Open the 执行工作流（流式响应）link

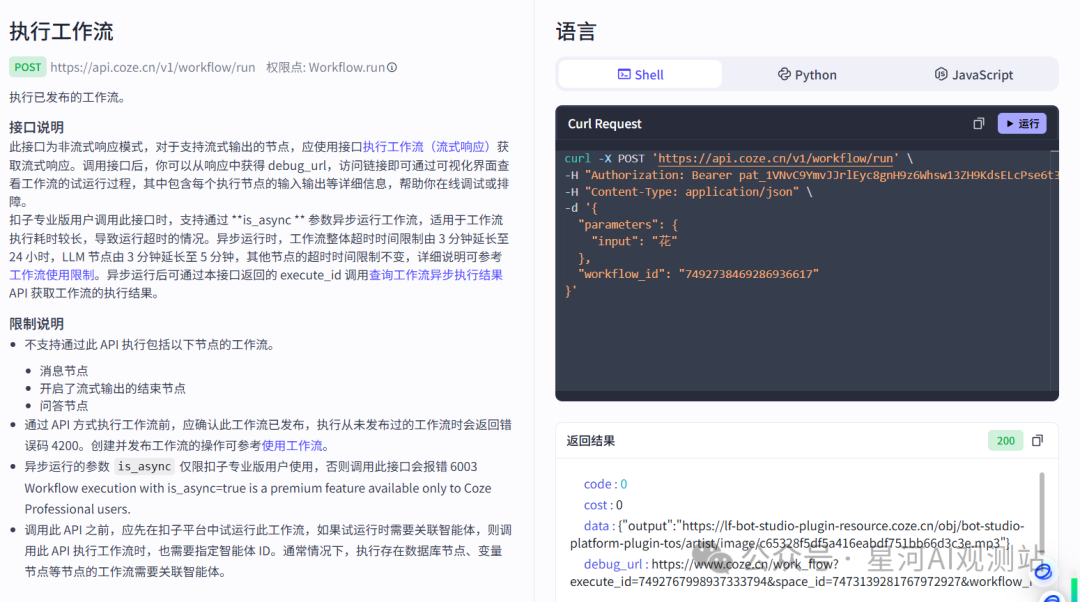click(428, 147)
